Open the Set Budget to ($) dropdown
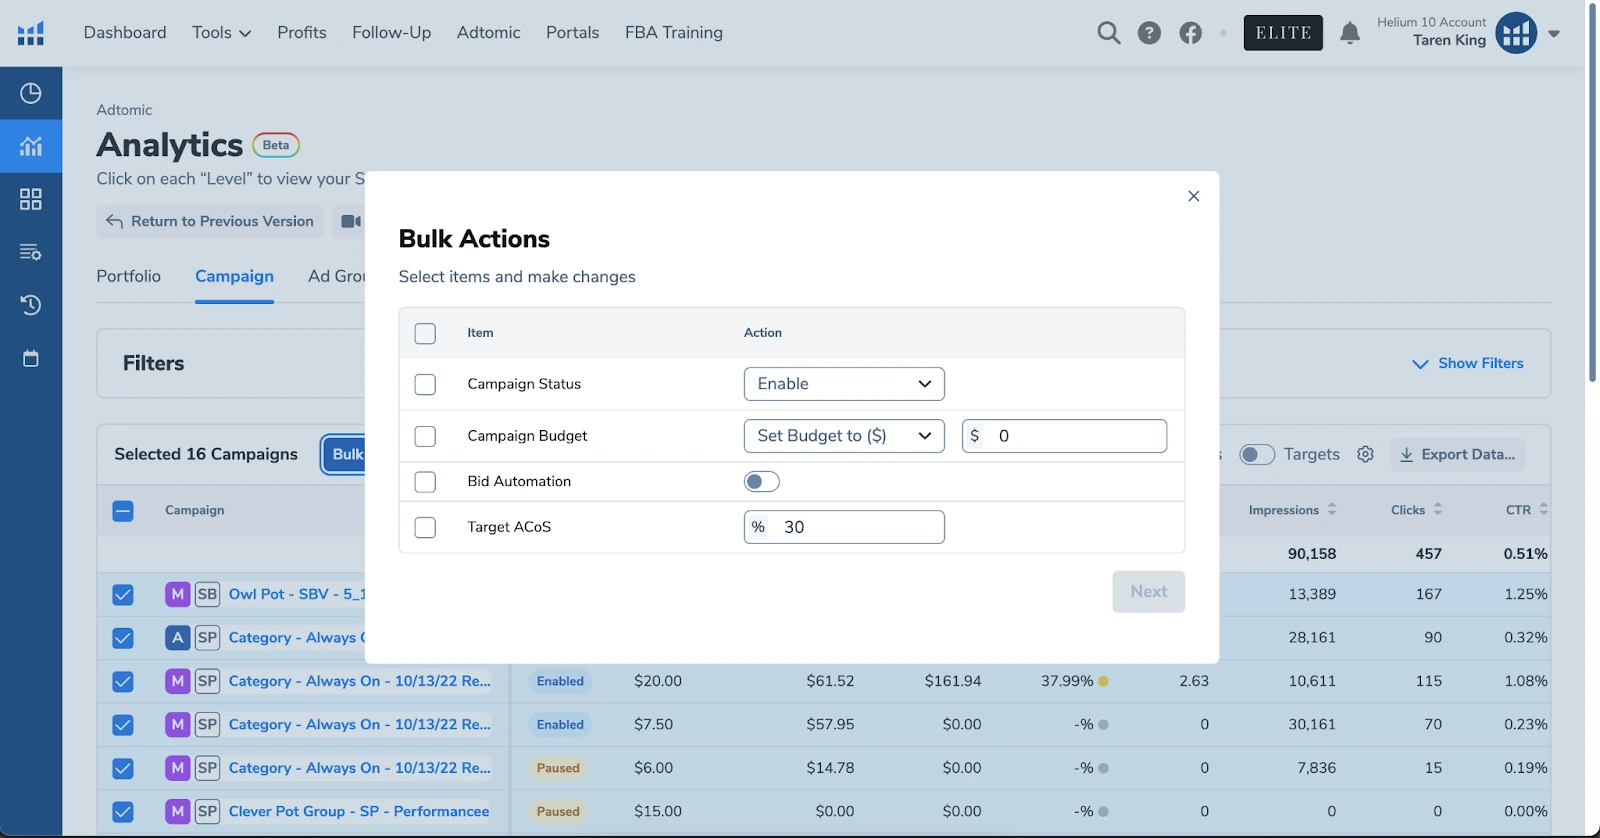 [x=844, y=436]
